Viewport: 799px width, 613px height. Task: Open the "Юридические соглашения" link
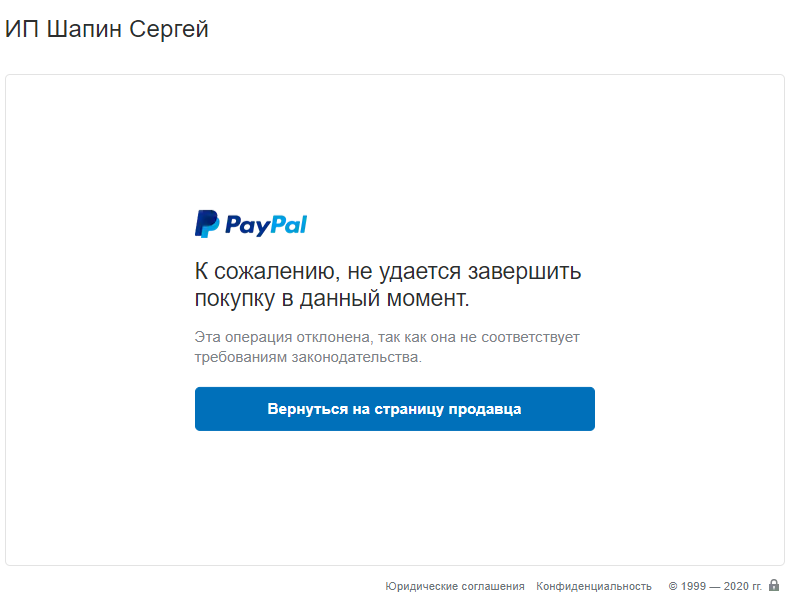(455, 587)
